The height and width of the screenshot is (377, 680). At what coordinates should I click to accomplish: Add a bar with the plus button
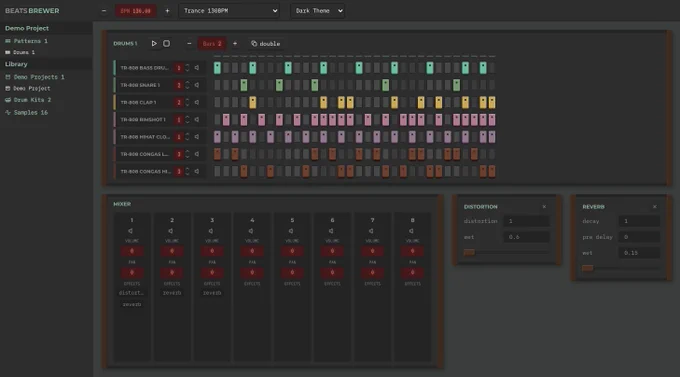pos(235,43)
